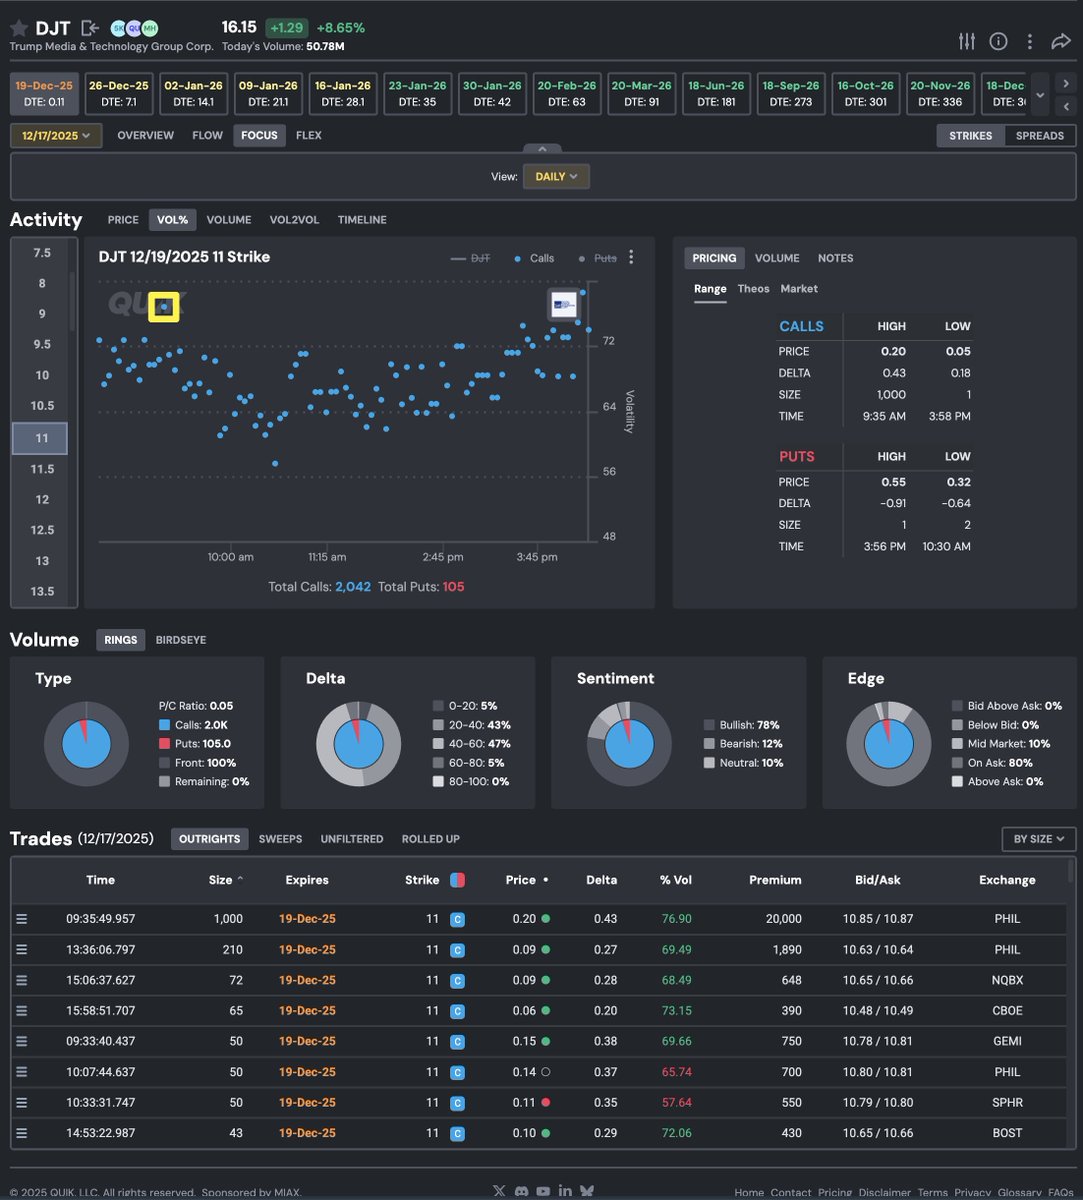The image size is (1083, 1200).
Task: Switch to SPREADS mode
Action: pos(1040,135)
